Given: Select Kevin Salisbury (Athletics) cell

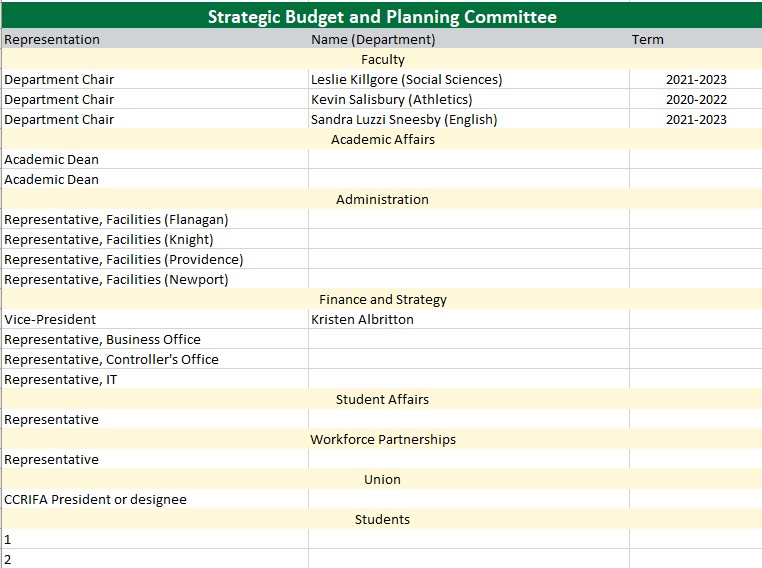Looking at the screenshot, I should (x=391, y=100).
